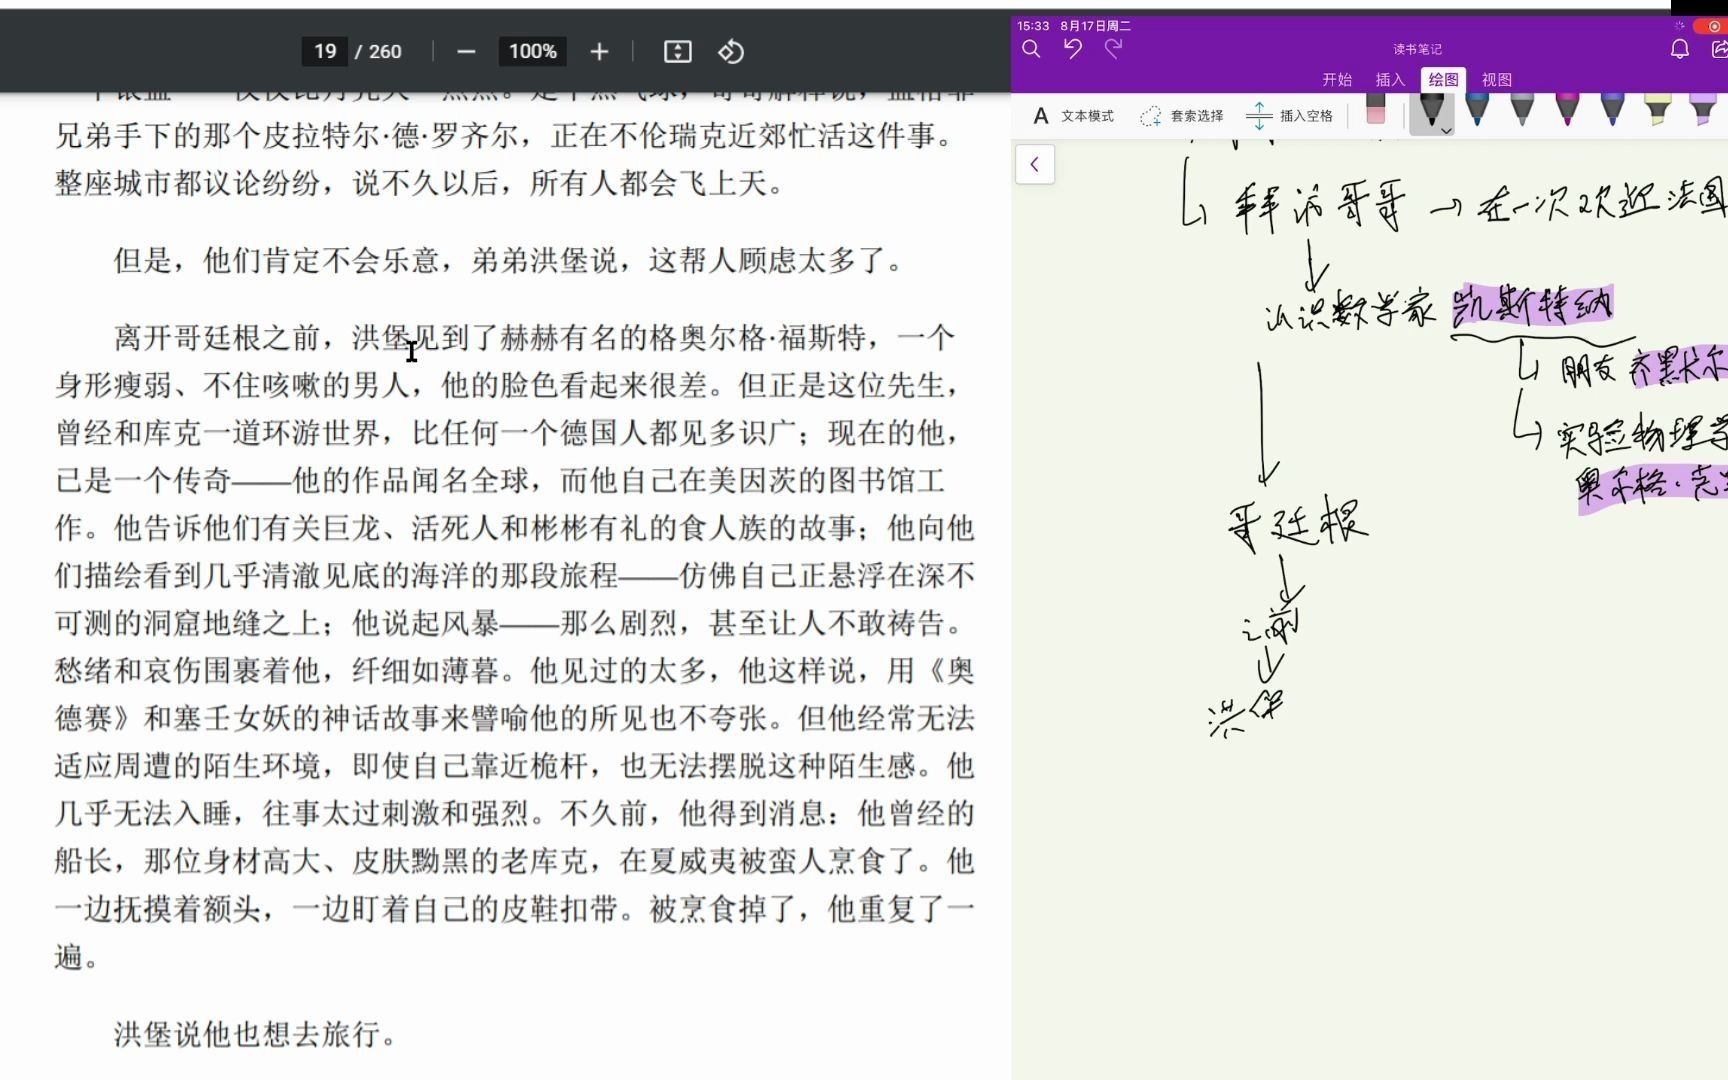The height and width of the screenshot is (1080, 1728).
Task: Select the blue pen
Action: 1477,109
